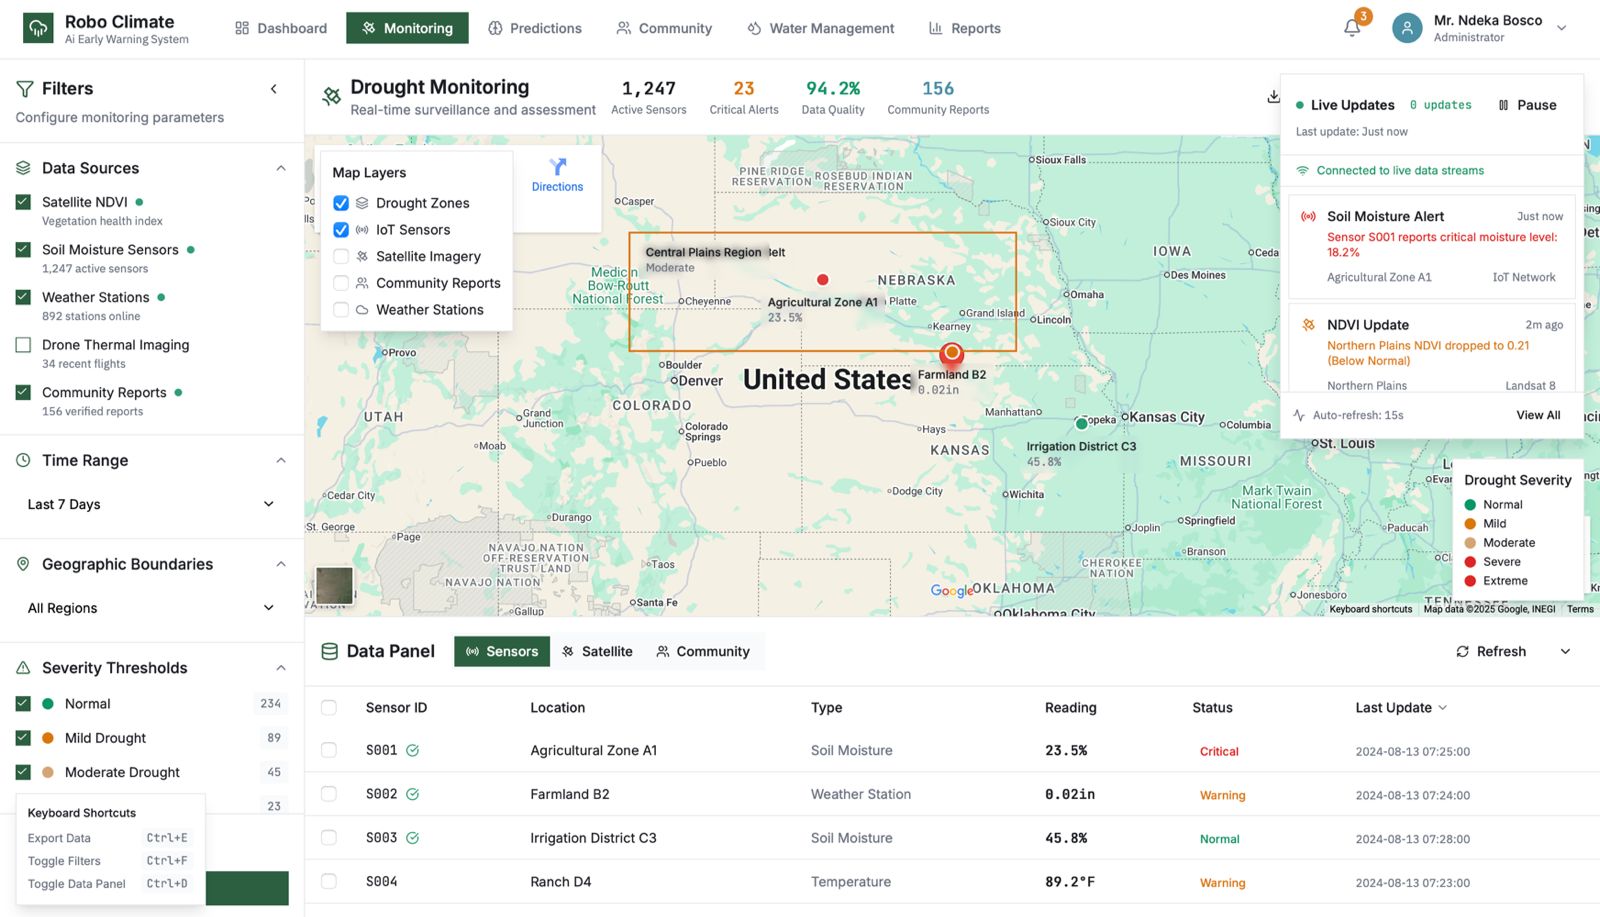Click the auto-refresh activity icon
1600x917 pixels.
[1299, 415]
